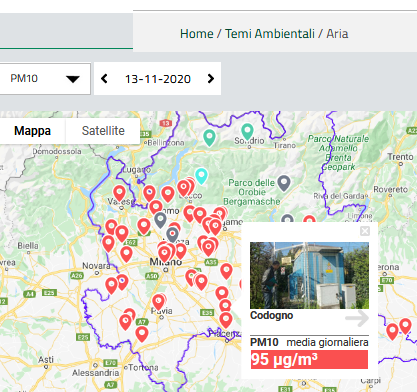Close the Codogno info popup
This screenshot has width=417, height=392.
pos(365,231)
